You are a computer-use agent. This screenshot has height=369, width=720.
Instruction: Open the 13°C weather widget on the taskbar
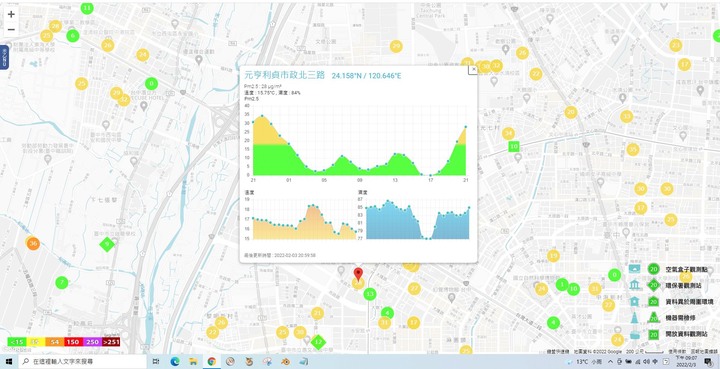(584, 362)
